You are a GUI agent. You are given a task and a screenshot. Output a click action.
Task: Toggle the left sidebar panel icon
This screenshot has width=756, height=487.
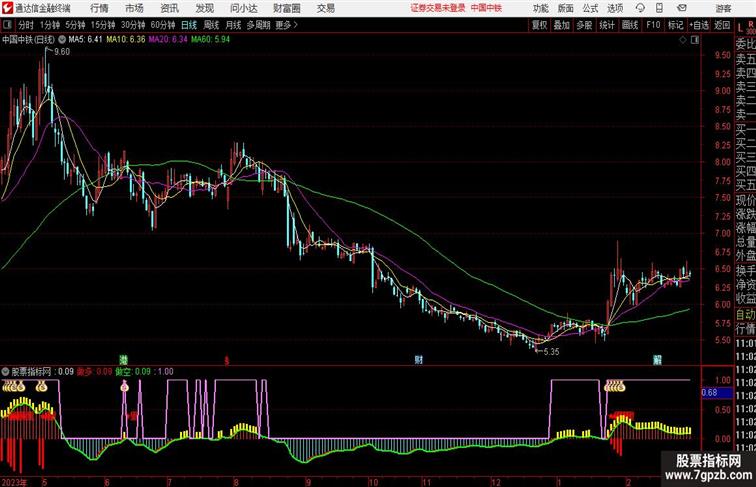[7, 25]
